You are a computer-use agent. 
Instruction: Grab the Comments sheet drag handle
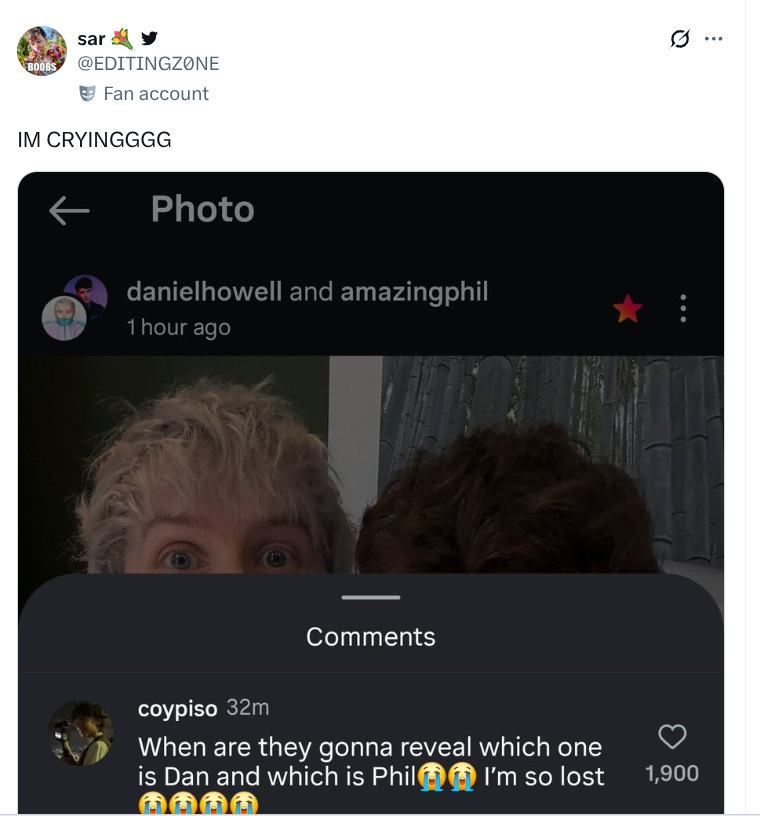coord(371,597)
